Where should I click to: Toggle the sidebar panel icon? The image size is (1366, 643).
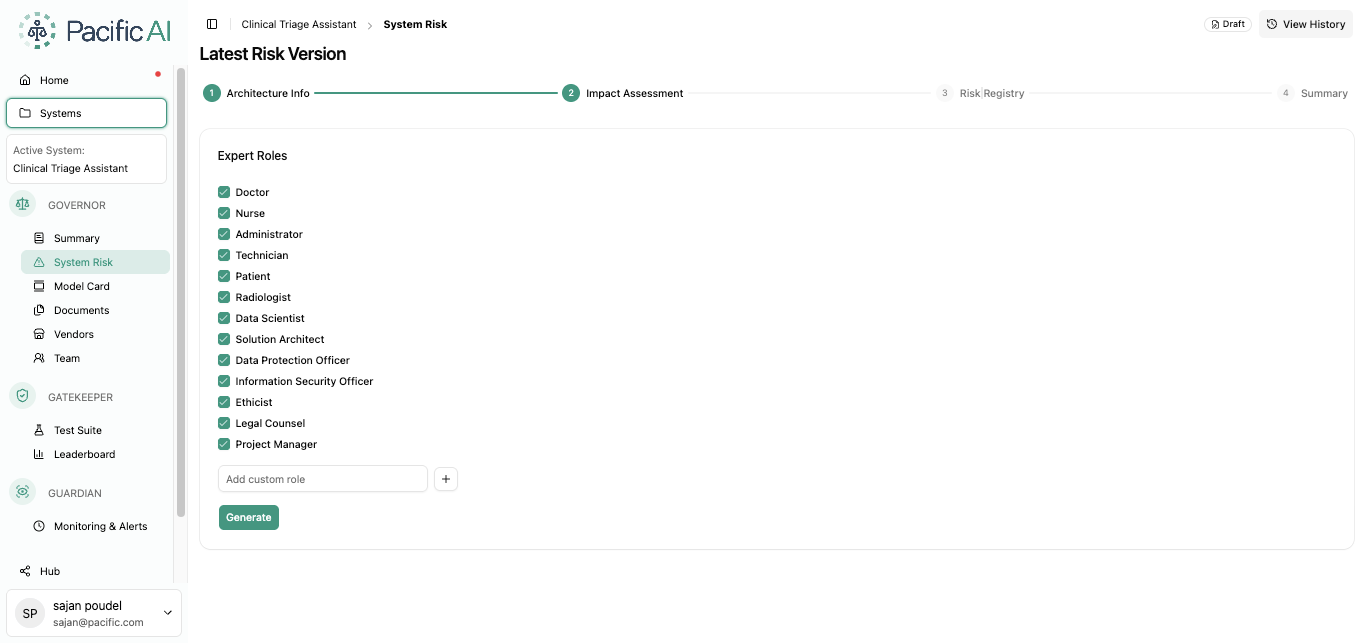pyautogui.click(x=212, y=24)
